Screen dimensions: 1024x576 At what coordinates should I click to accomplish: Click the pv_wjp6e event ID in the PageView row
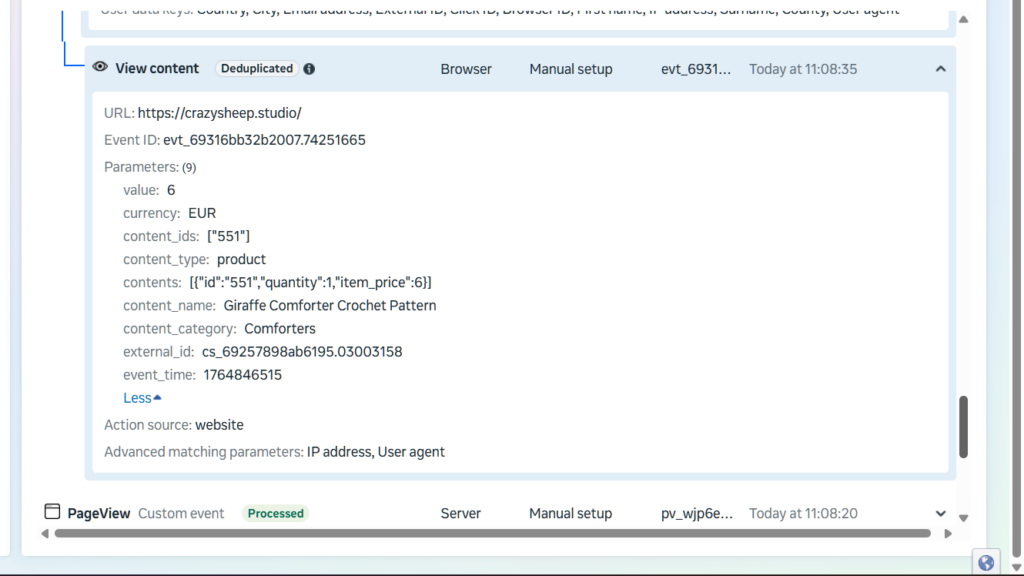[697, 513]
